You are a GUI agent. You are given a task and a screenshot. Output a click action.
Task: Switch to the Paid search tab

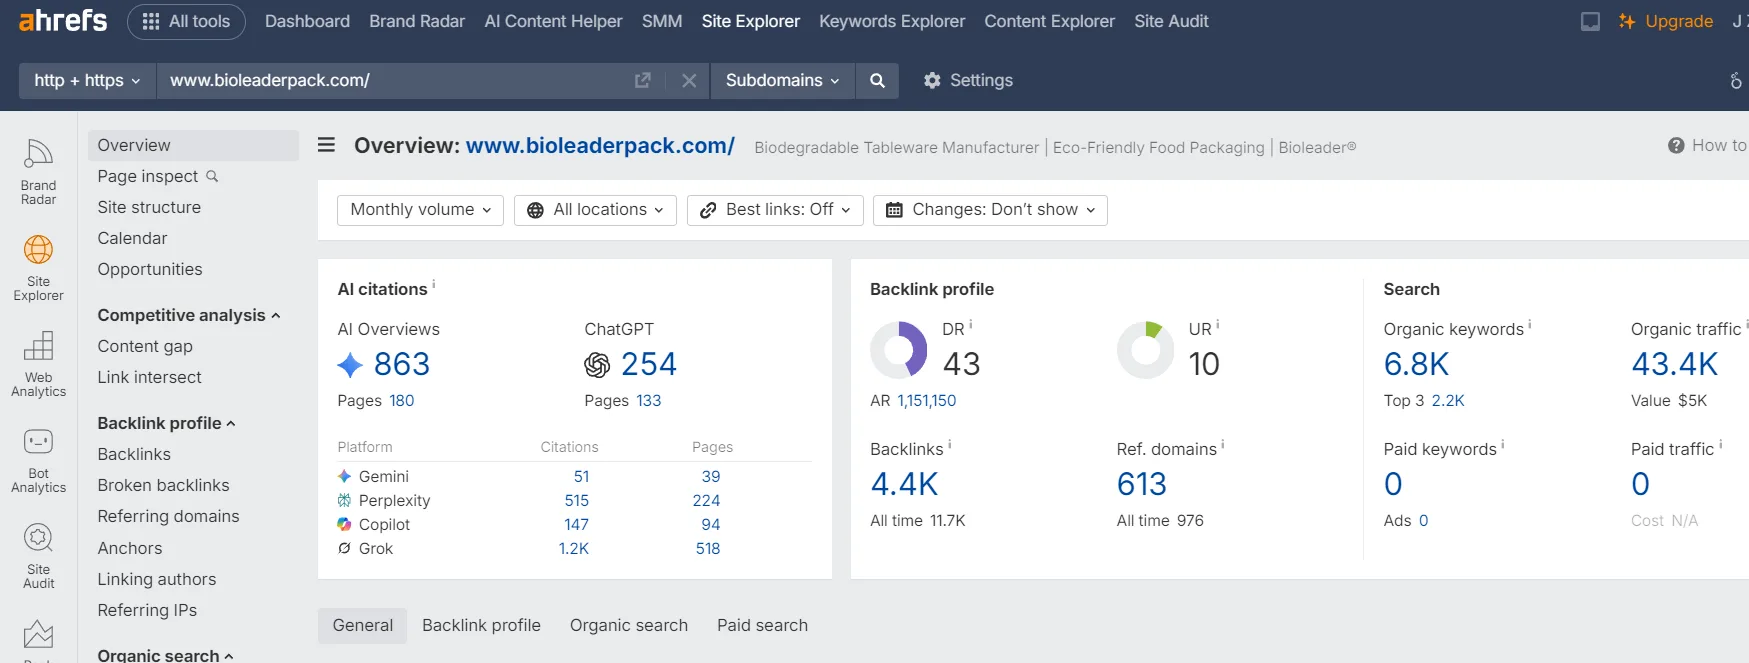tap(762, 625)
